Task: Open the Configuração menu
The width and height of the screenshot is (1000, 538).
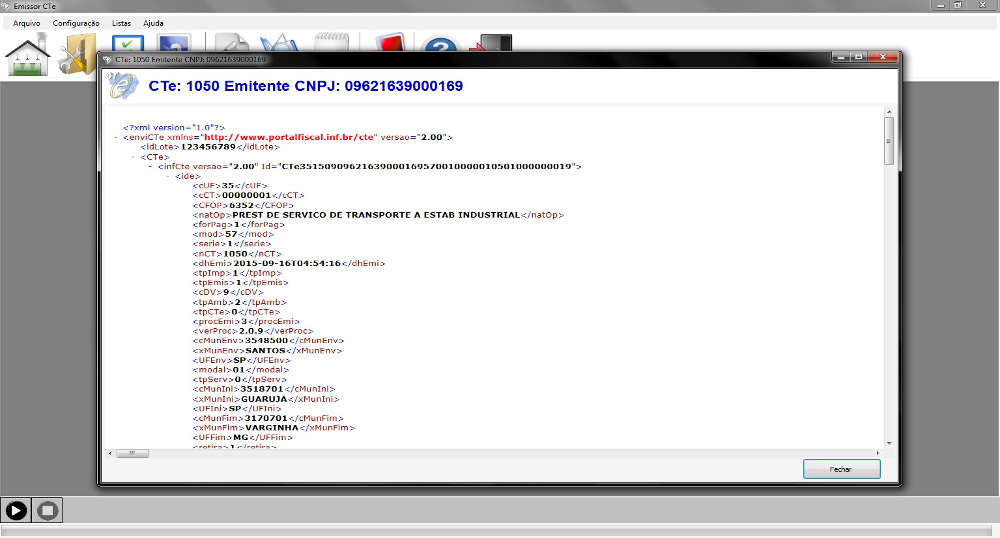Action: 76,22
